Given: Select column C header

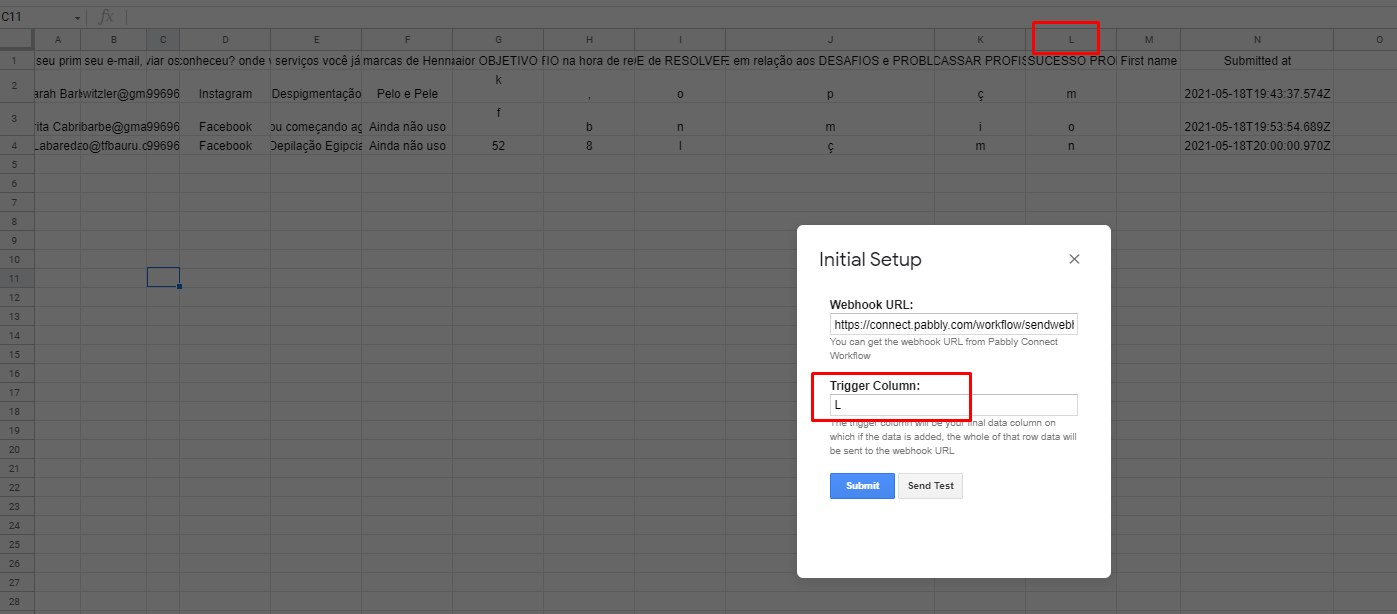Looking at the screenshot, I should [163, 39].
